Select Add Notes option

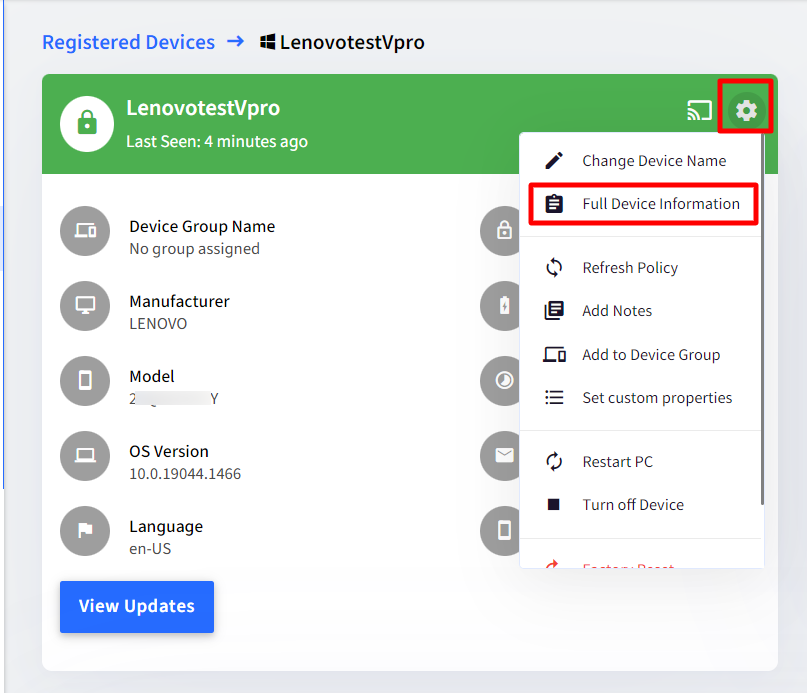tap(641, 311)
